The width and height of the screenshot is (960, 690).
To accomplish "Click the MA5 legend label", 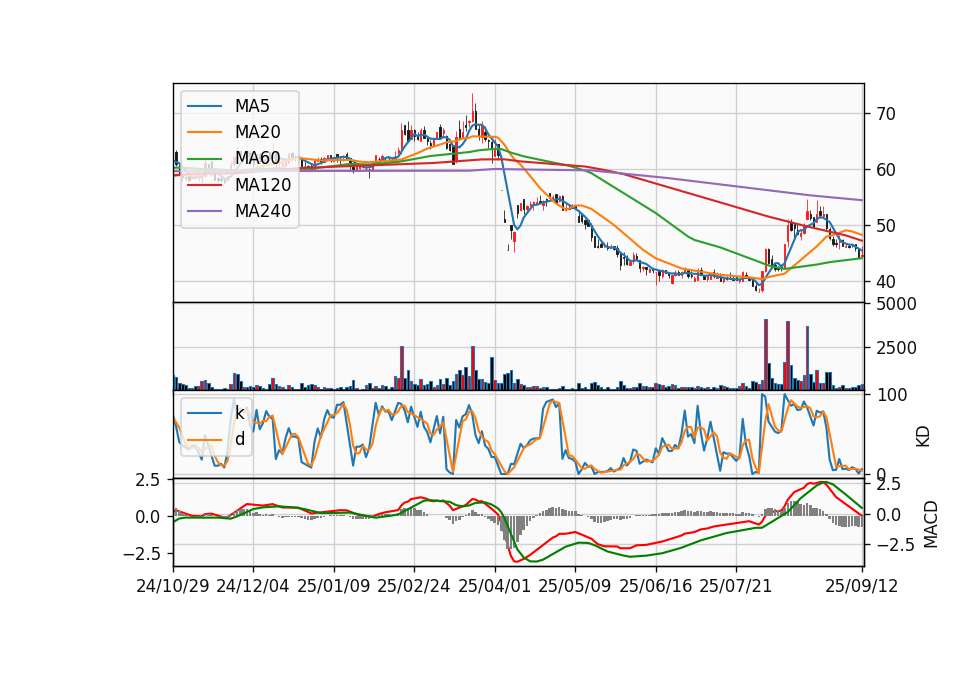I will pos(252,106).
